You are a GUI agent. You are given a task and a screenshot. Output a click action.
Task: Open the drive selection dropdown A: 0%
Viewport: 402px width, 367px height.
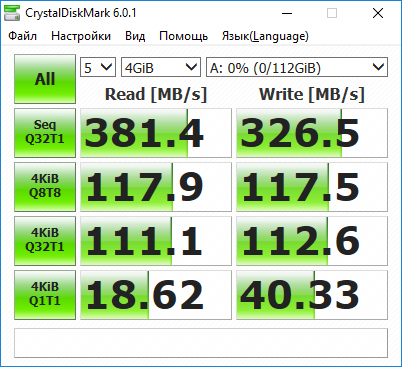pos(297,67)
